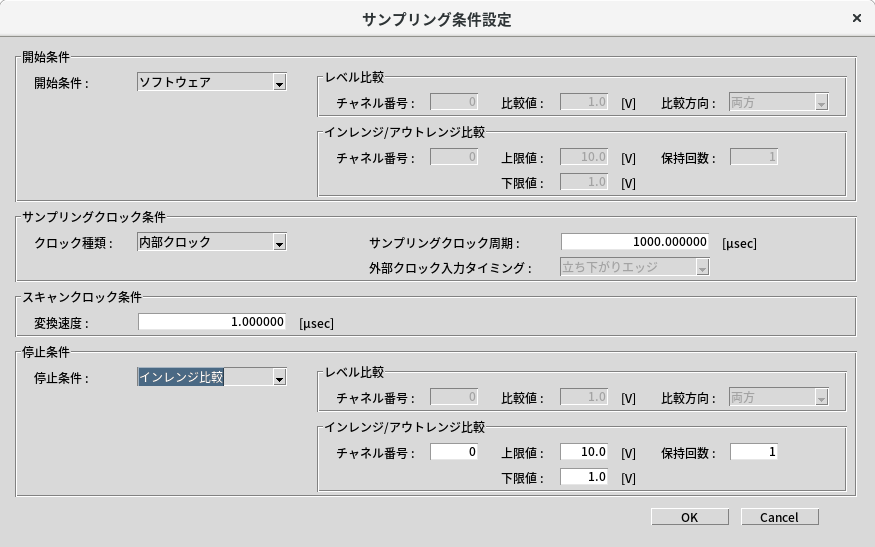Click the start condition 保持回数 field
The width and height of the screenshot is (875, 547).
(754, 157)
